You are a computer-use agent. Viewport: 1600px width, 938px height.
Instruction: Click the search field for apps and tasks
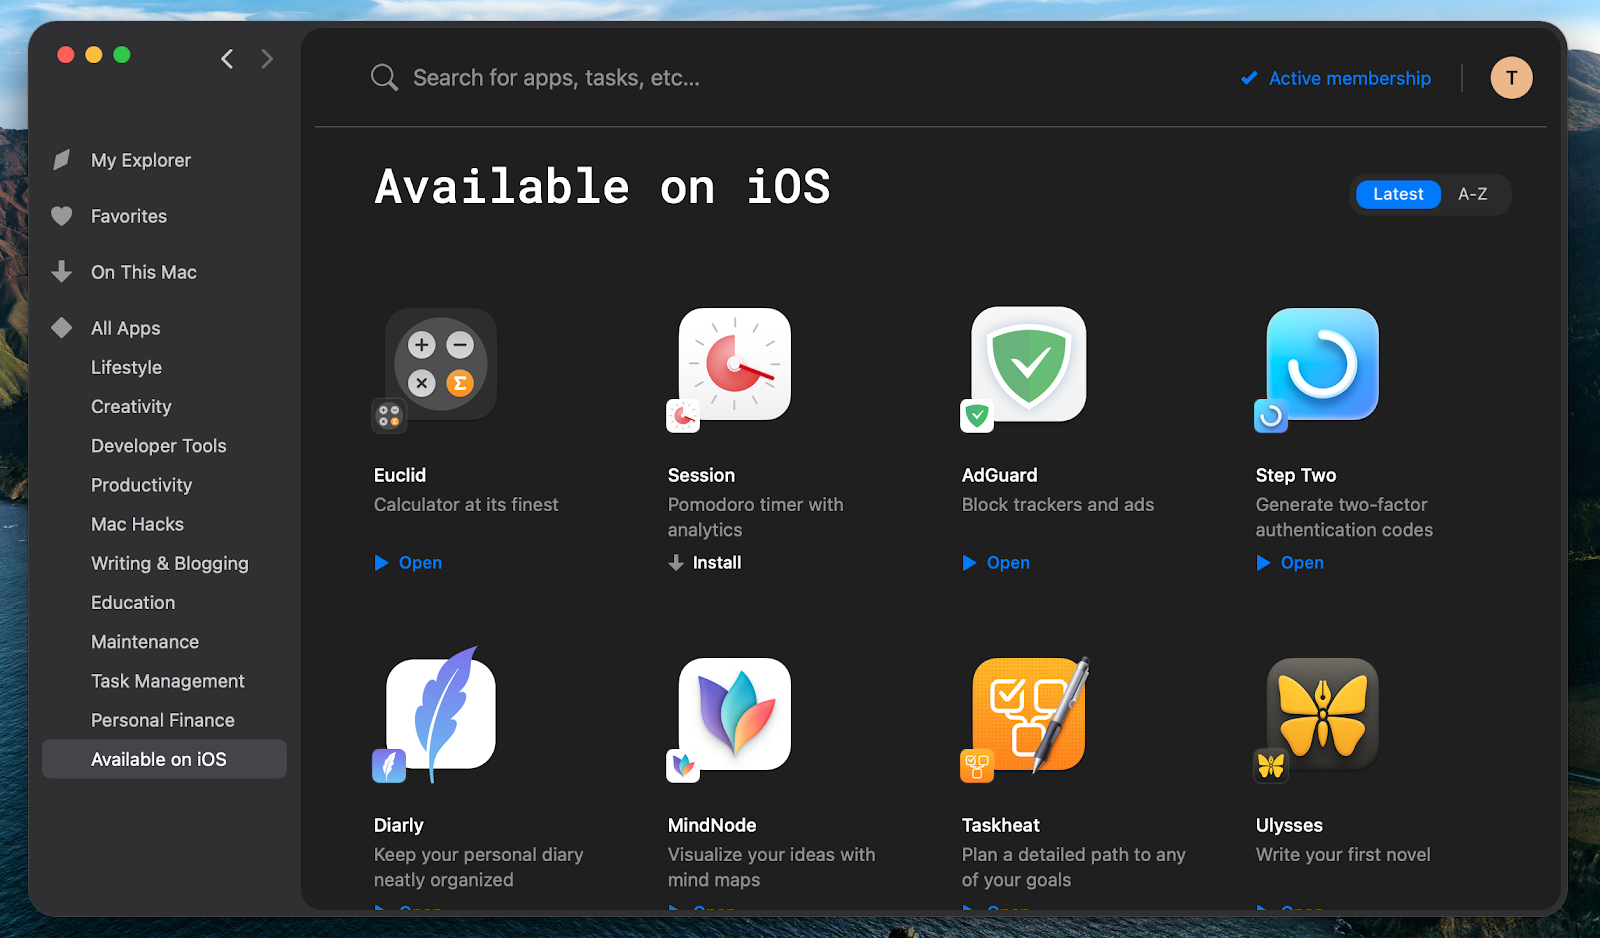tap(556, 78)
